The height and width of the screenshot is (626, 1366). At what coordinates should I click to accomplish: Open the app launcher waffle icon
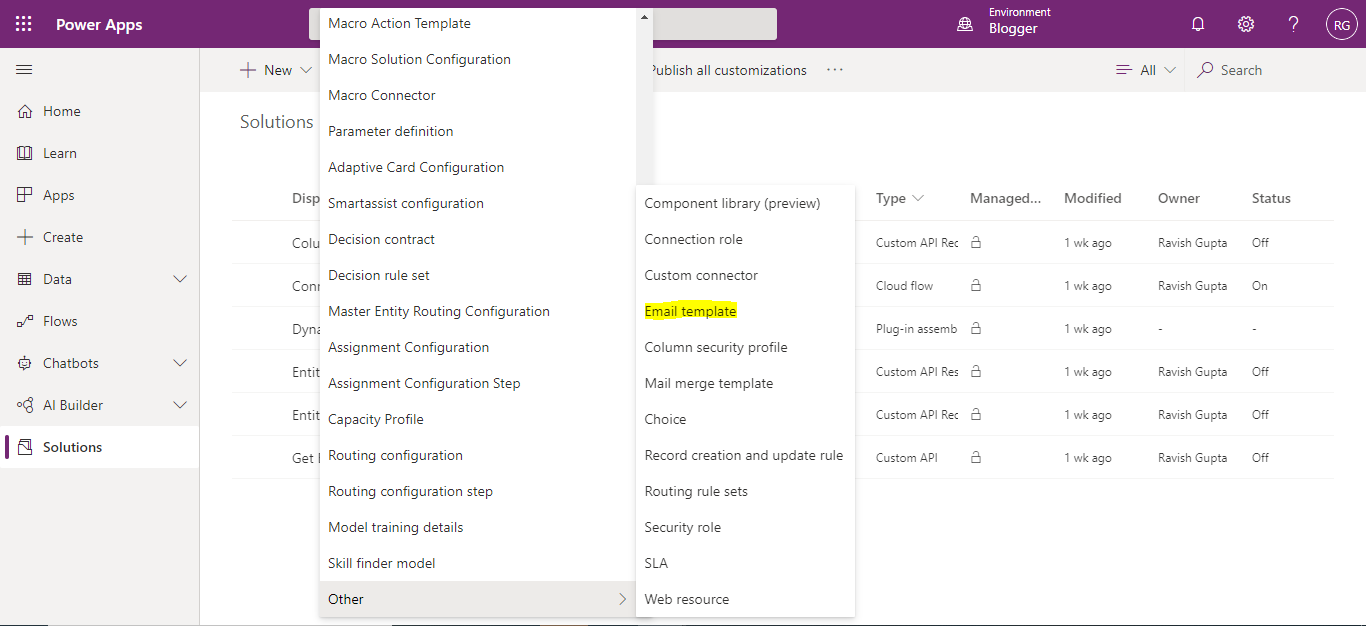tap(22, 22)
